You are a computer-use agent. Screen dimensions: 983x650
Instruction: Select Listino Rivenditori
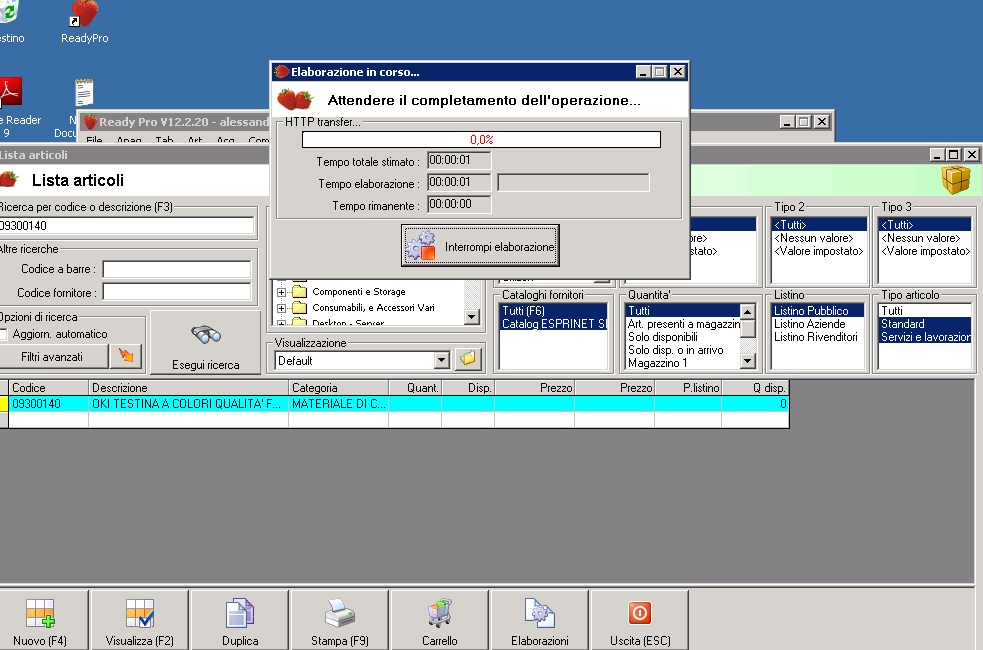[817, 337]
